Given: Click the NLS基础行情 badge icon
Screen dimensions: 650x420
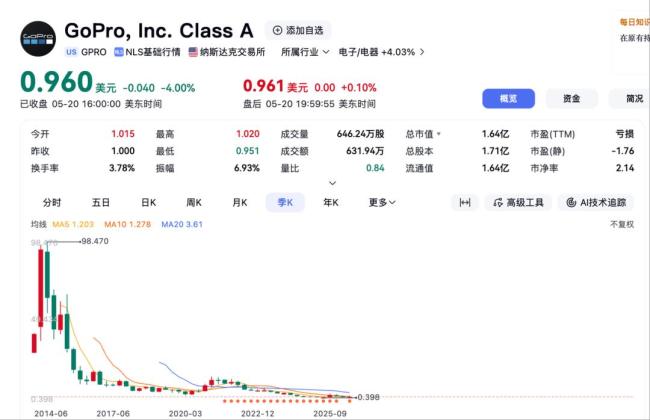Looking at the screenshot, I should 119,52.
